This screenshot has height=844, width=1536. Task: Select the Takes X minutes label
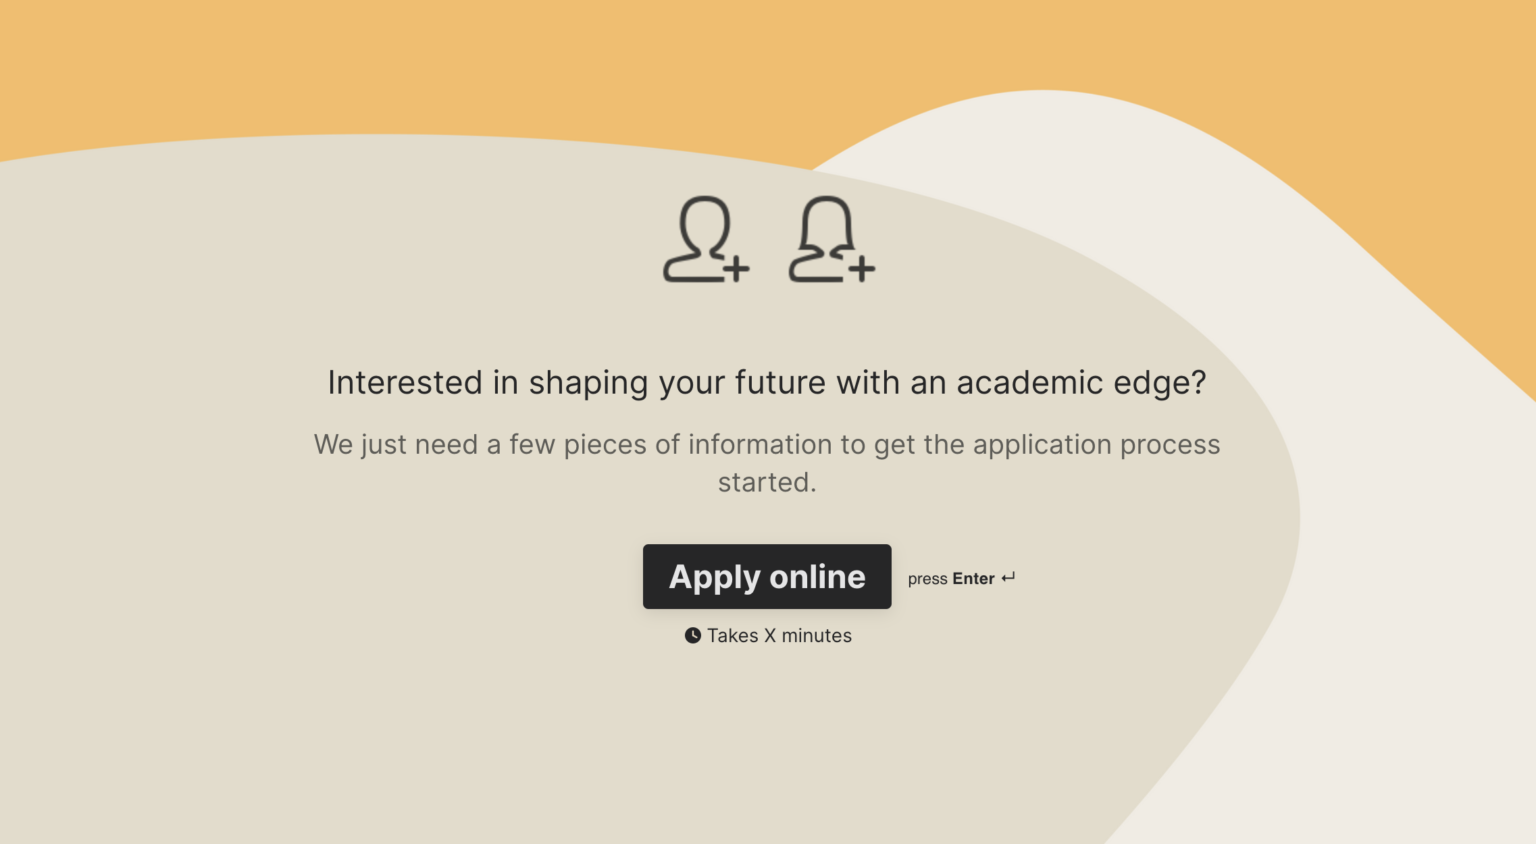tap(779, 636)
